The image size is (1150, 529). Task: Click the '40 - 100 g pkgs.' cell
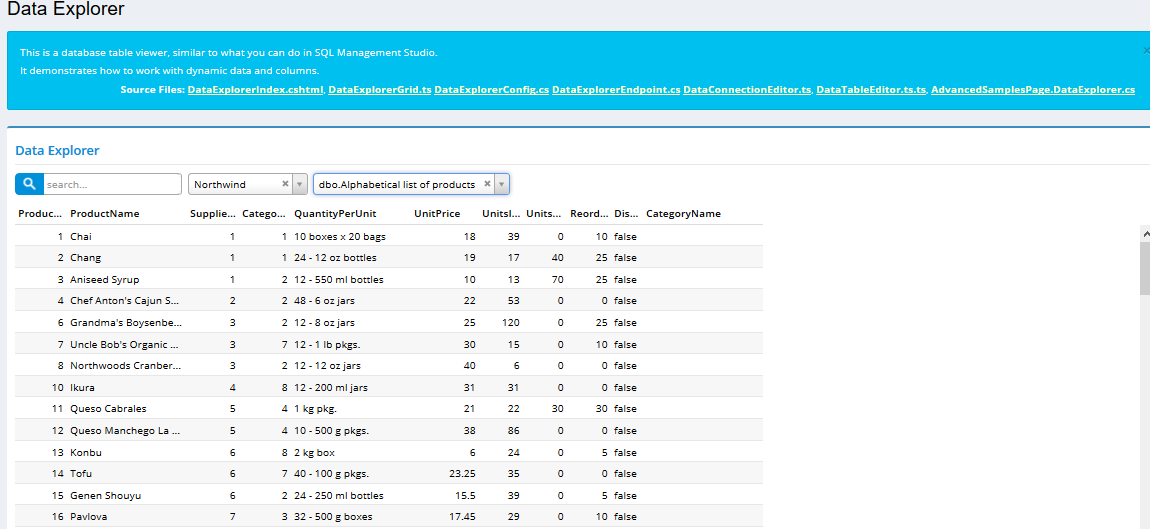point(332,473)
